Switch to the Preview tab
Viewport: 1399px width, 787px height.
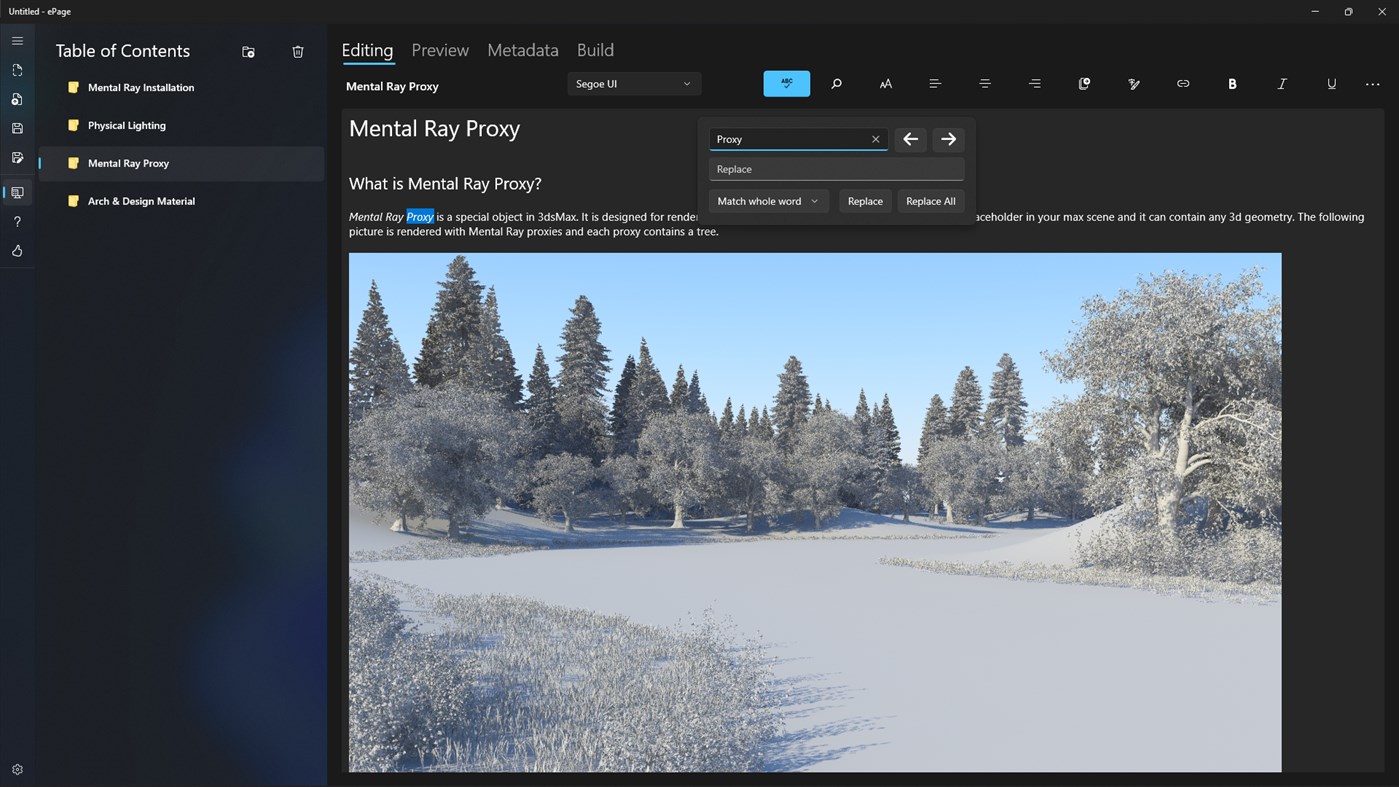point(439,50)
